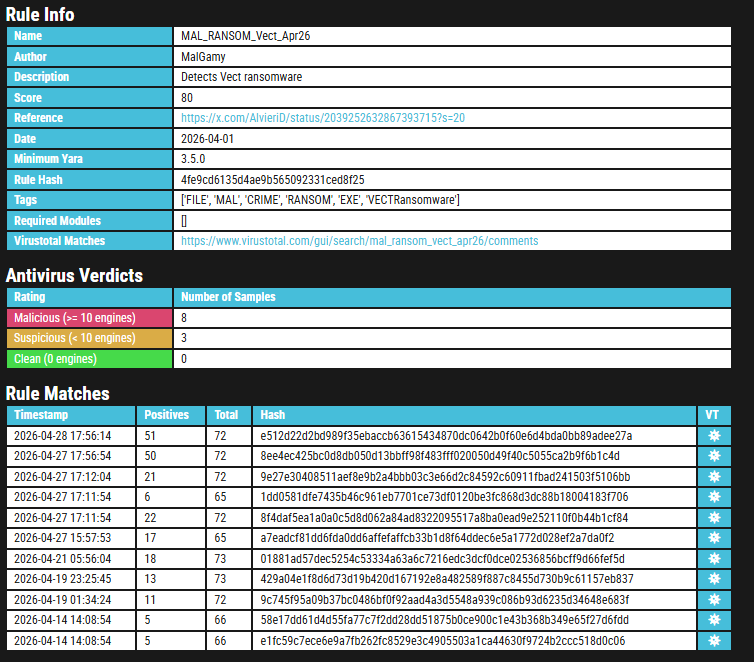
Task: Click hash 8ee4ec425bc0d8db050d13bb… cell
Action: click(x=474, y=456)
